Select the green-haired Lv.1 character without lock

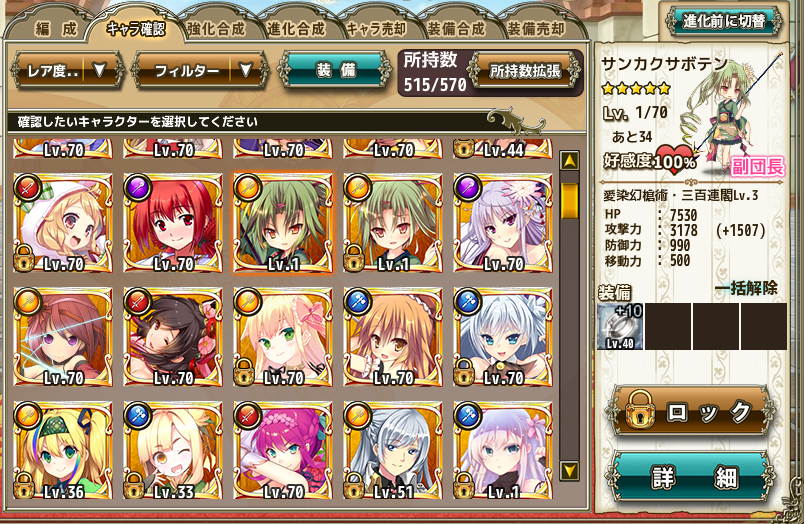pyautogui.click(x=283, y=223)
